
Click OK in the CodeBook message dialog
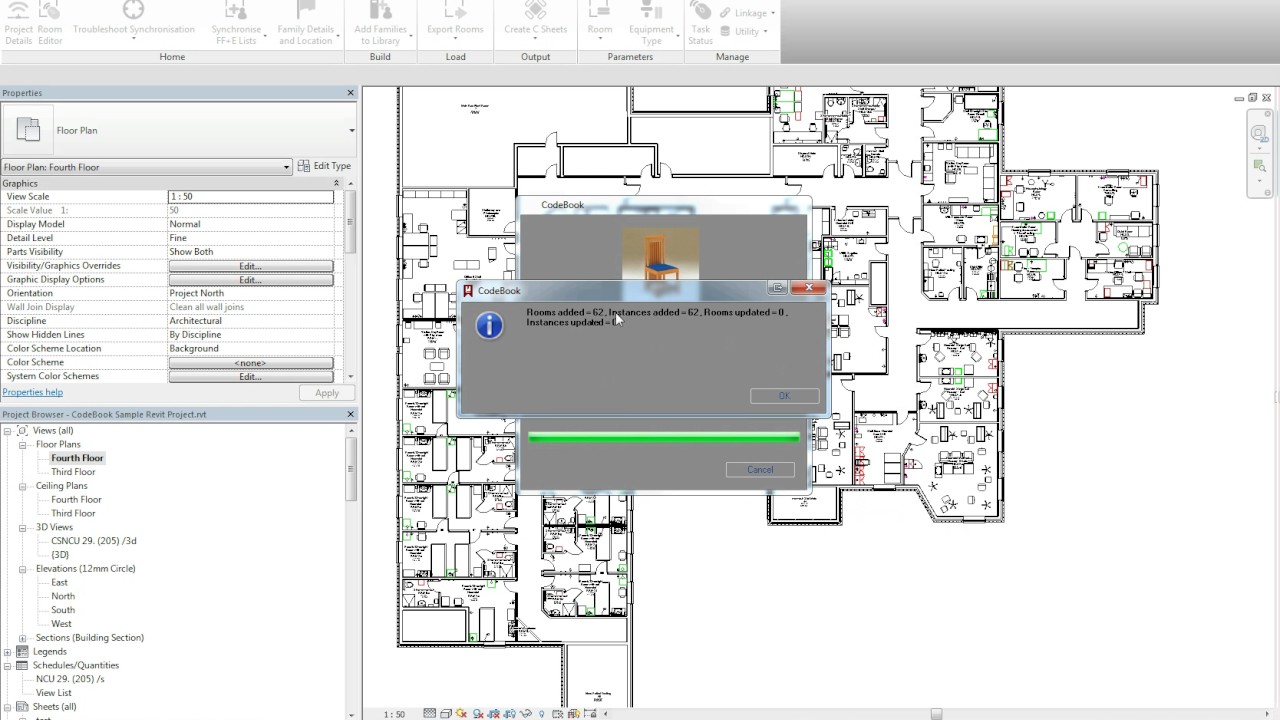click(784, 396)
